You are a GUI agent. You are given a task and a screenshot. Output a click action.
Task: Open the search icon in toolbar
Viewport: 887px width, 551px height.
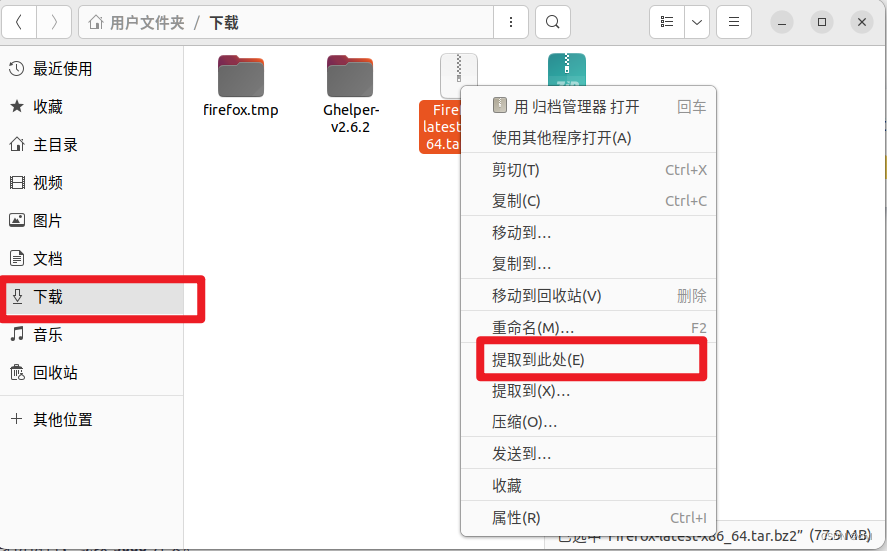(552, 22)
